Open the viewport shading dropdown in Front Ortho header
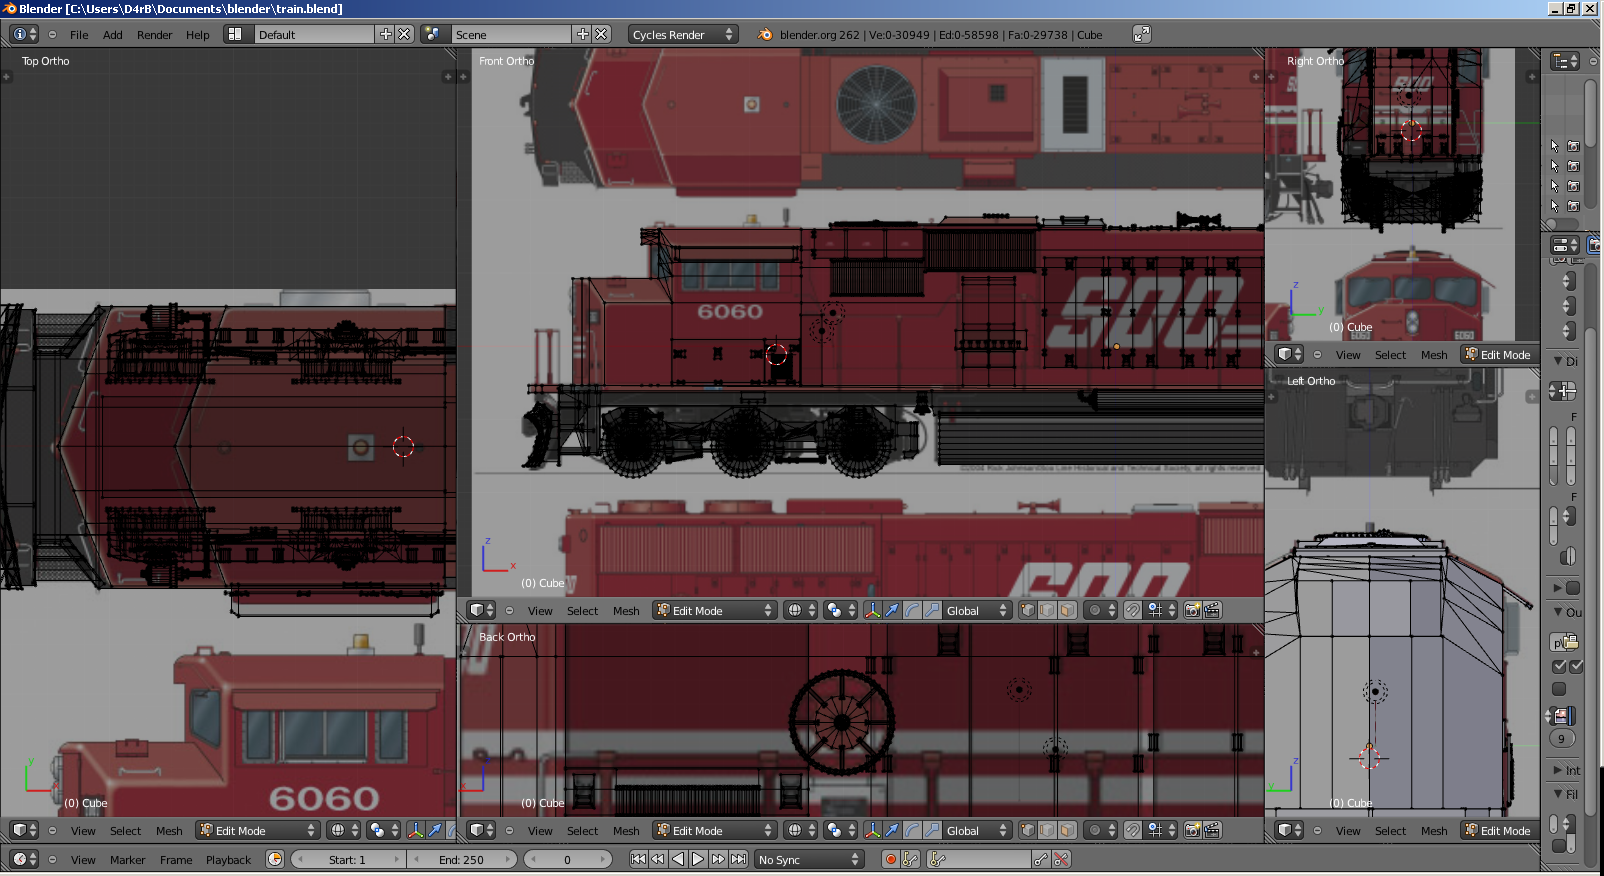The height and width of the screenshot is (876, 1604). pyautogui.click(x=802, y=610)
